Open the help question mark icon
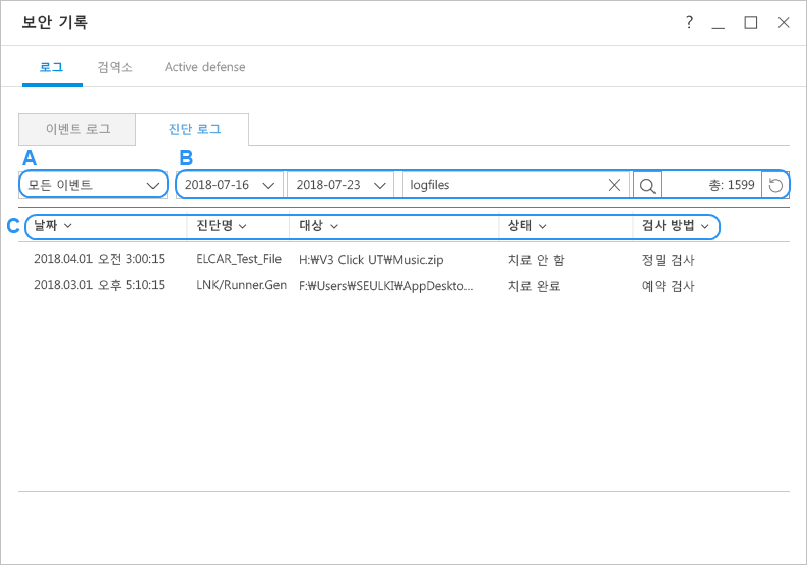Image resolution: width=807 pixels, height=565 pixels. coord(689,22)
